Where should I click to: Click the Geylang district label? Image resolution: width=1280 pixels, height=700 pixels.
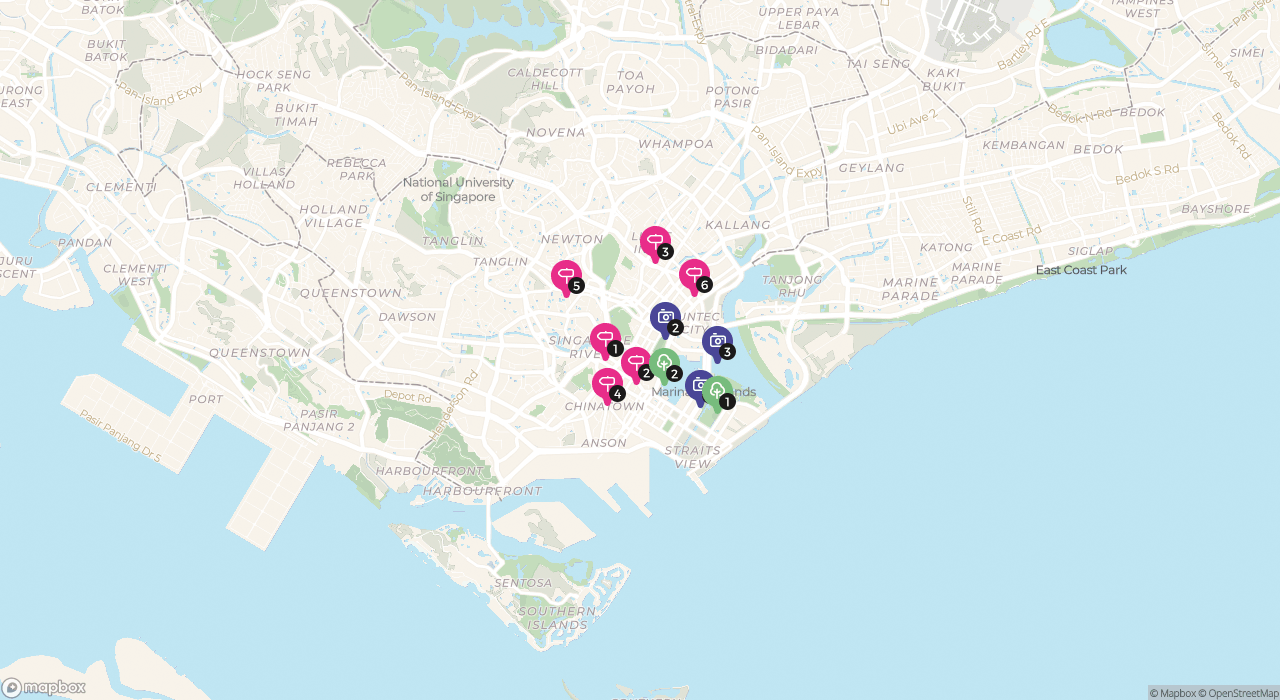click(871, 168)
